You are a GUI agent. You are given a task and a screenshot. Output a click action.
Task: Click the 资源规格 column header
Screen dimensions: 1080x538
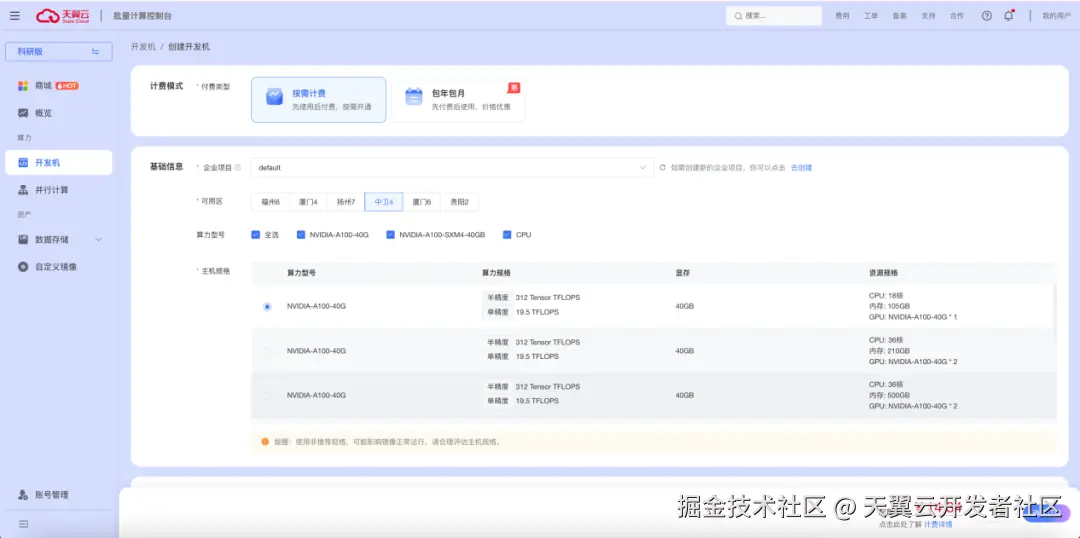pyautogui.click(x=884, y=273)
